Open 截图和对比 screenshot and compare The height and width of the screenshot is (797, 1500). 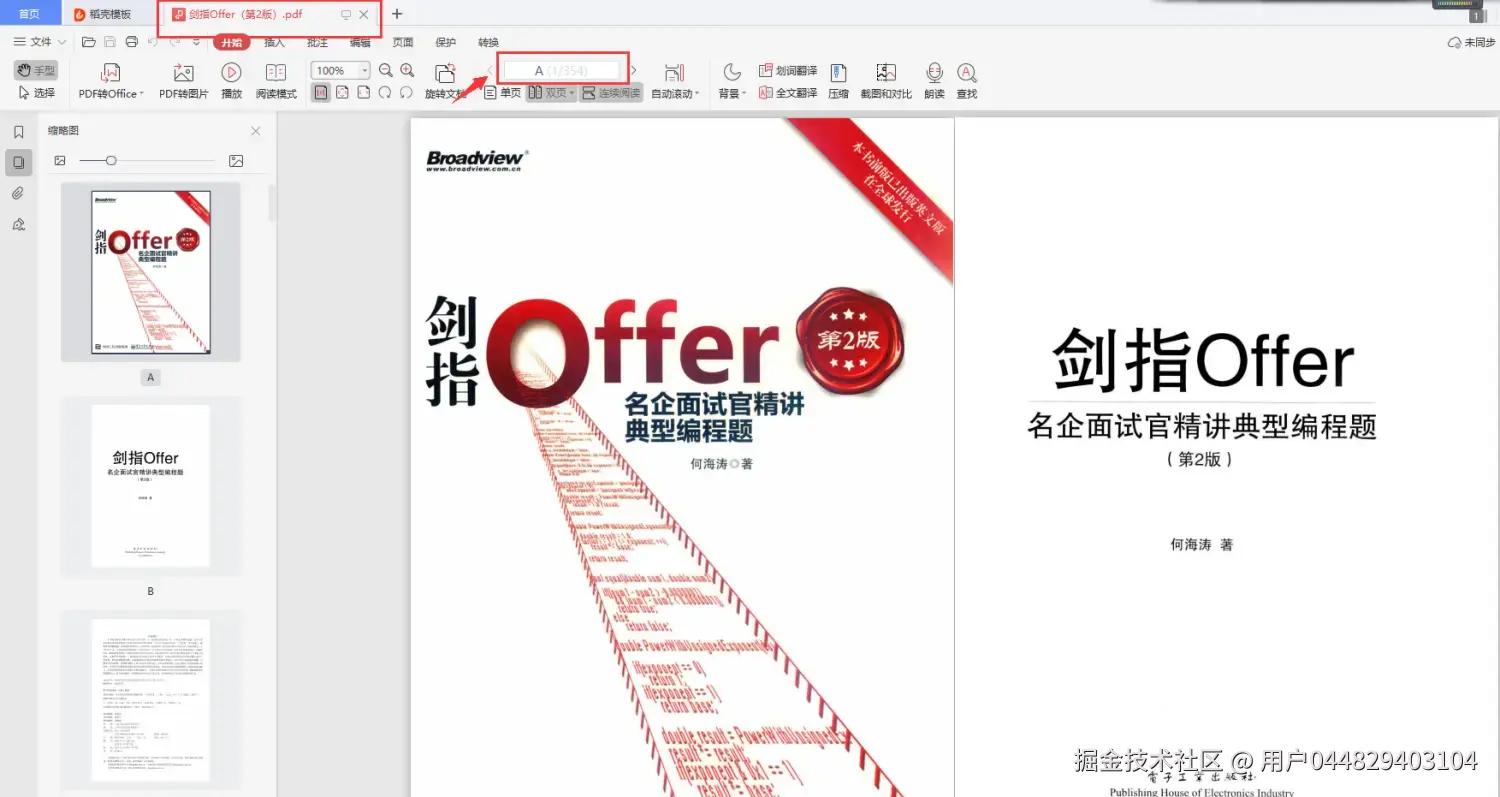pos(886,81)
